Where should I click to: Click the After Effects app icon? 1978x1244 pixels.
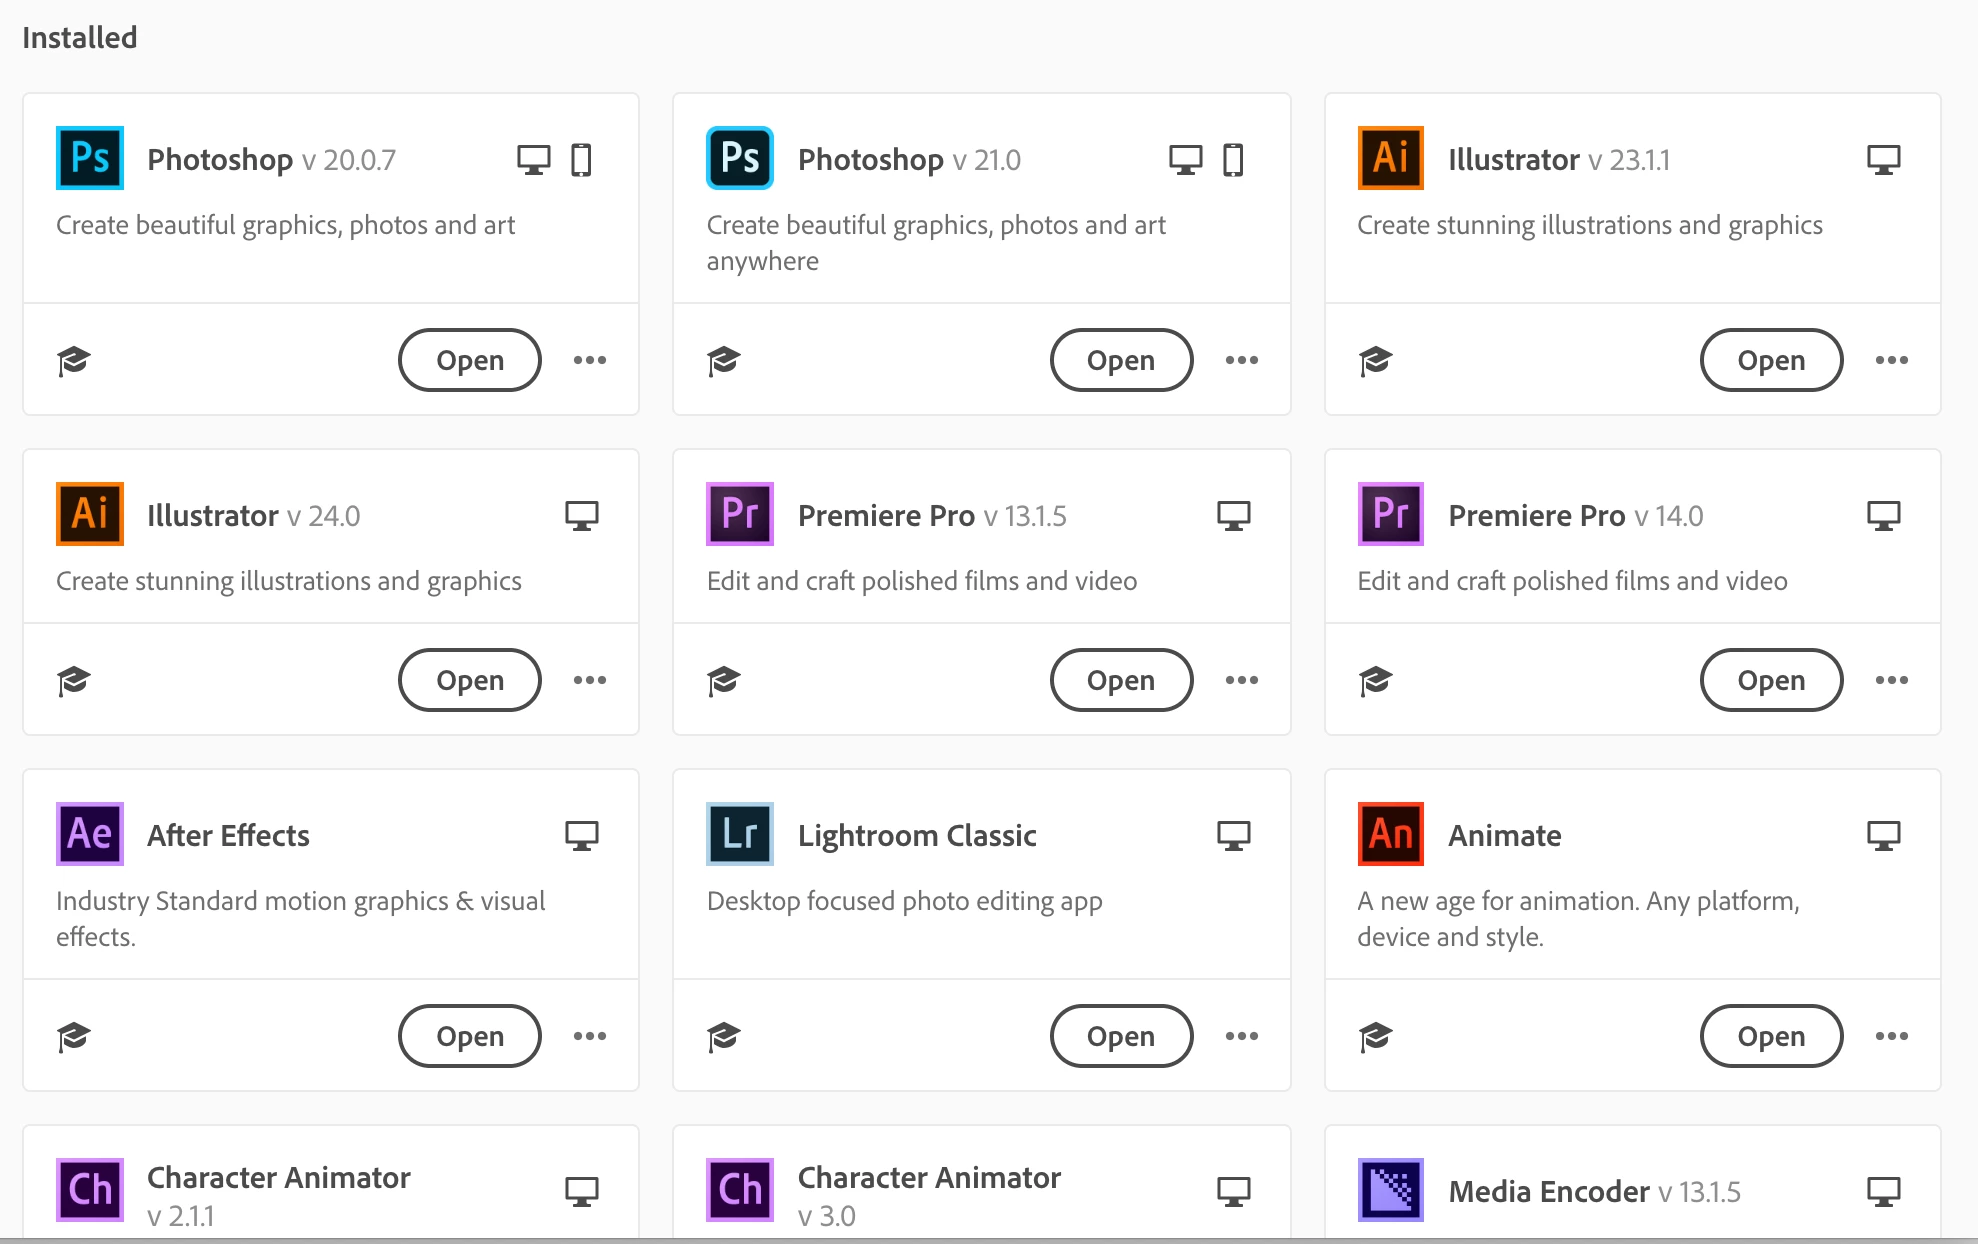89,834
